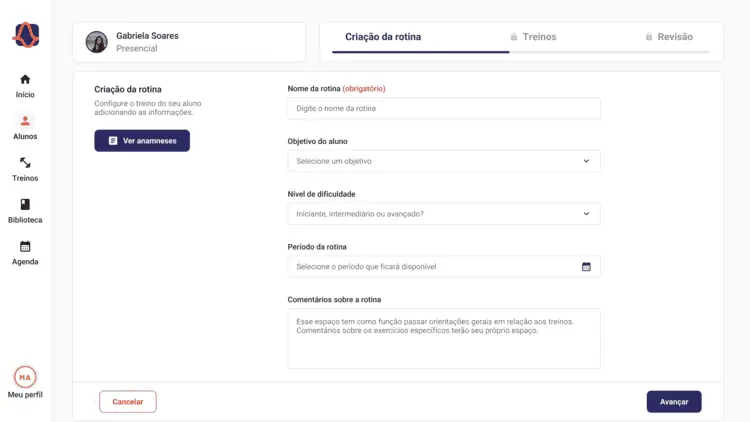Screen dimensions: 750x422
Task: Click the Configure o treino description text
Action: click(x=148, y=108)
